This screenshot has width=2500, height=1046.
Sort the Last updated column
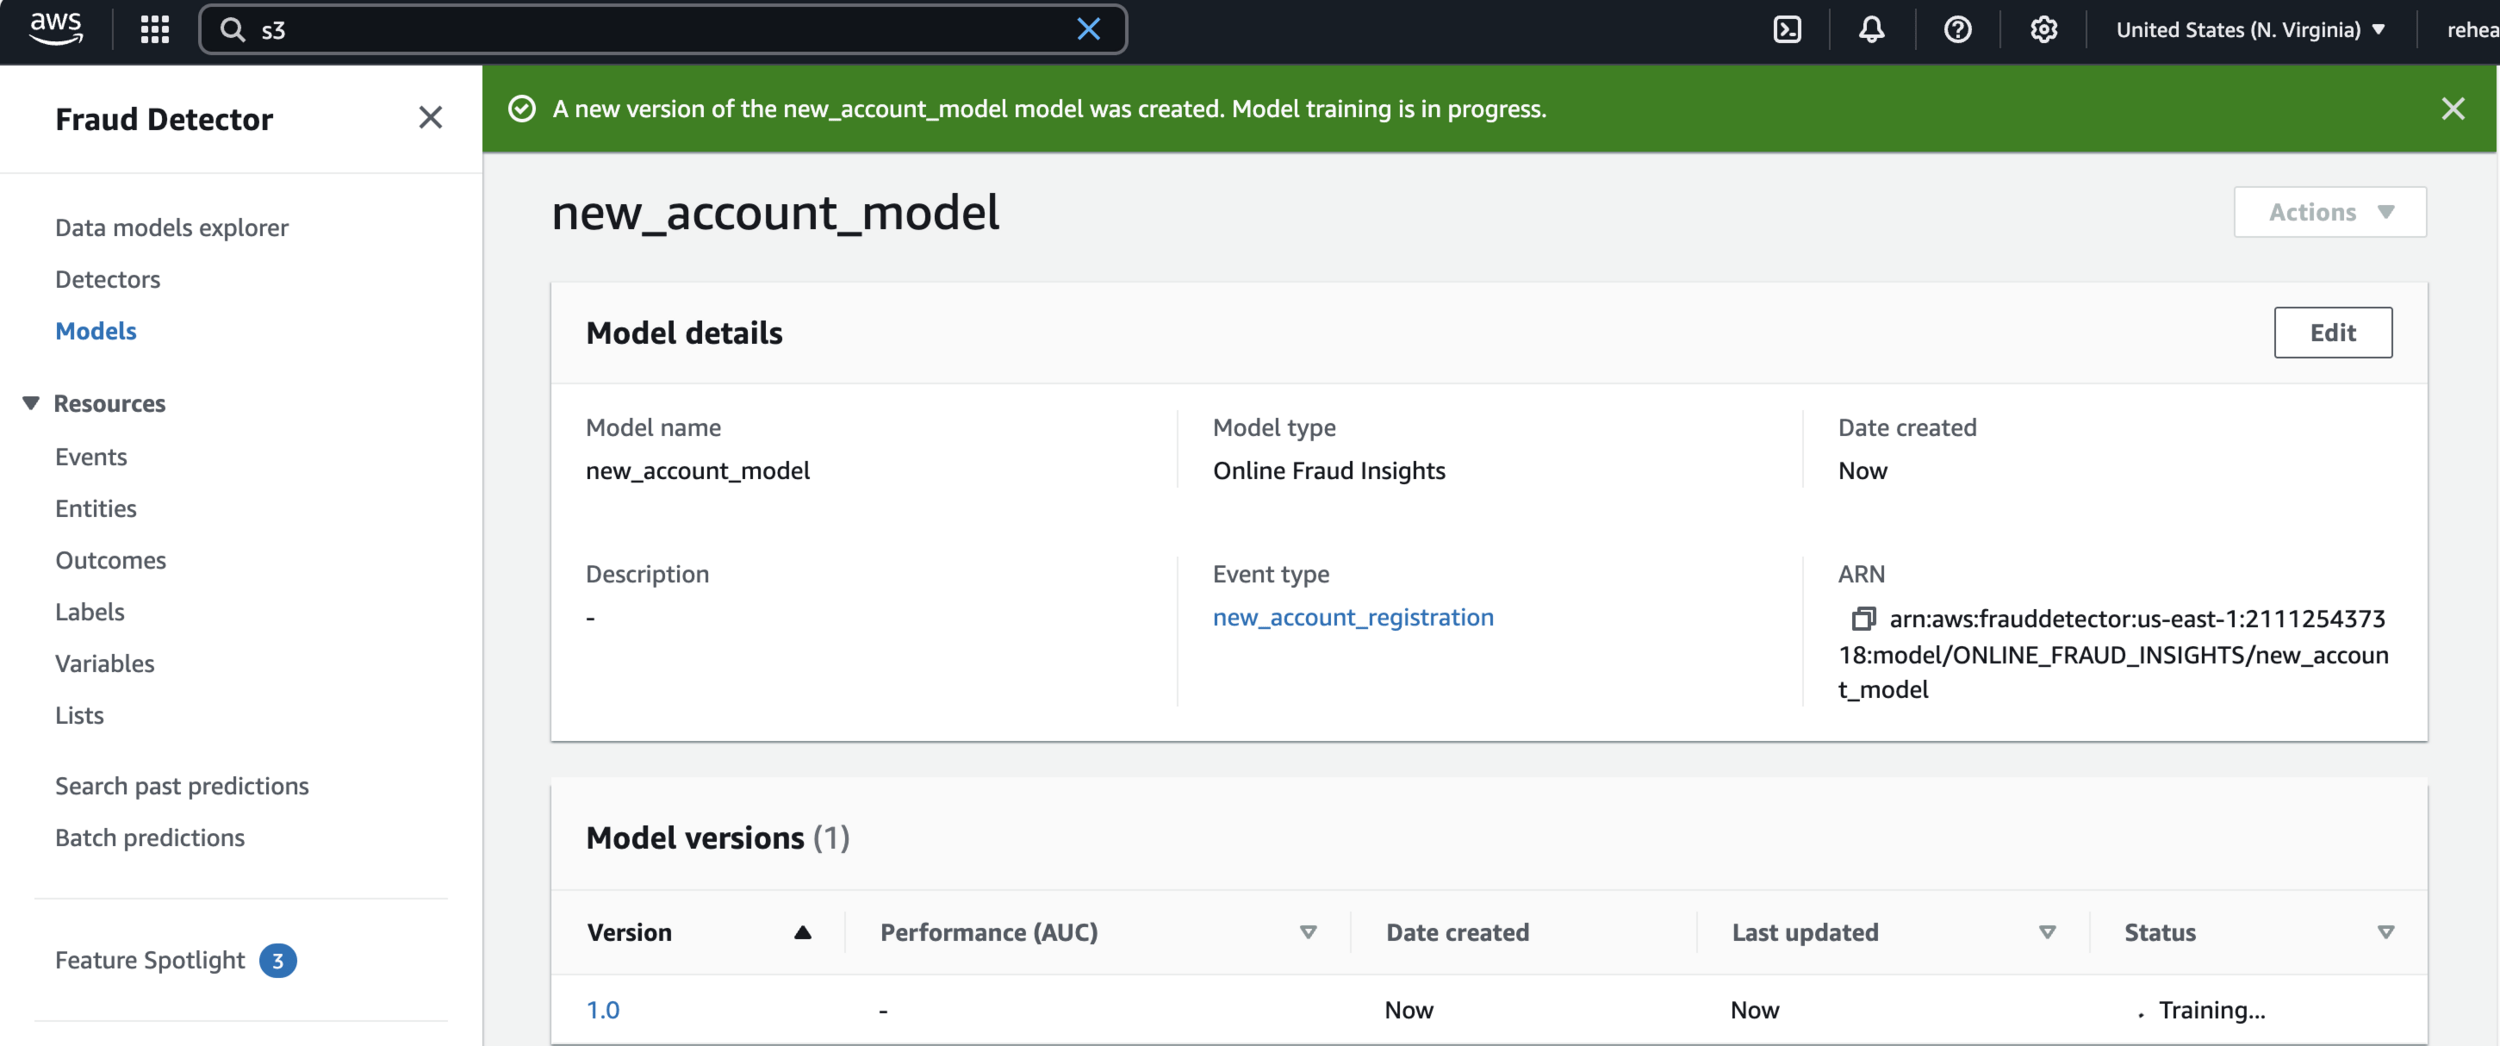(2046, 932)
